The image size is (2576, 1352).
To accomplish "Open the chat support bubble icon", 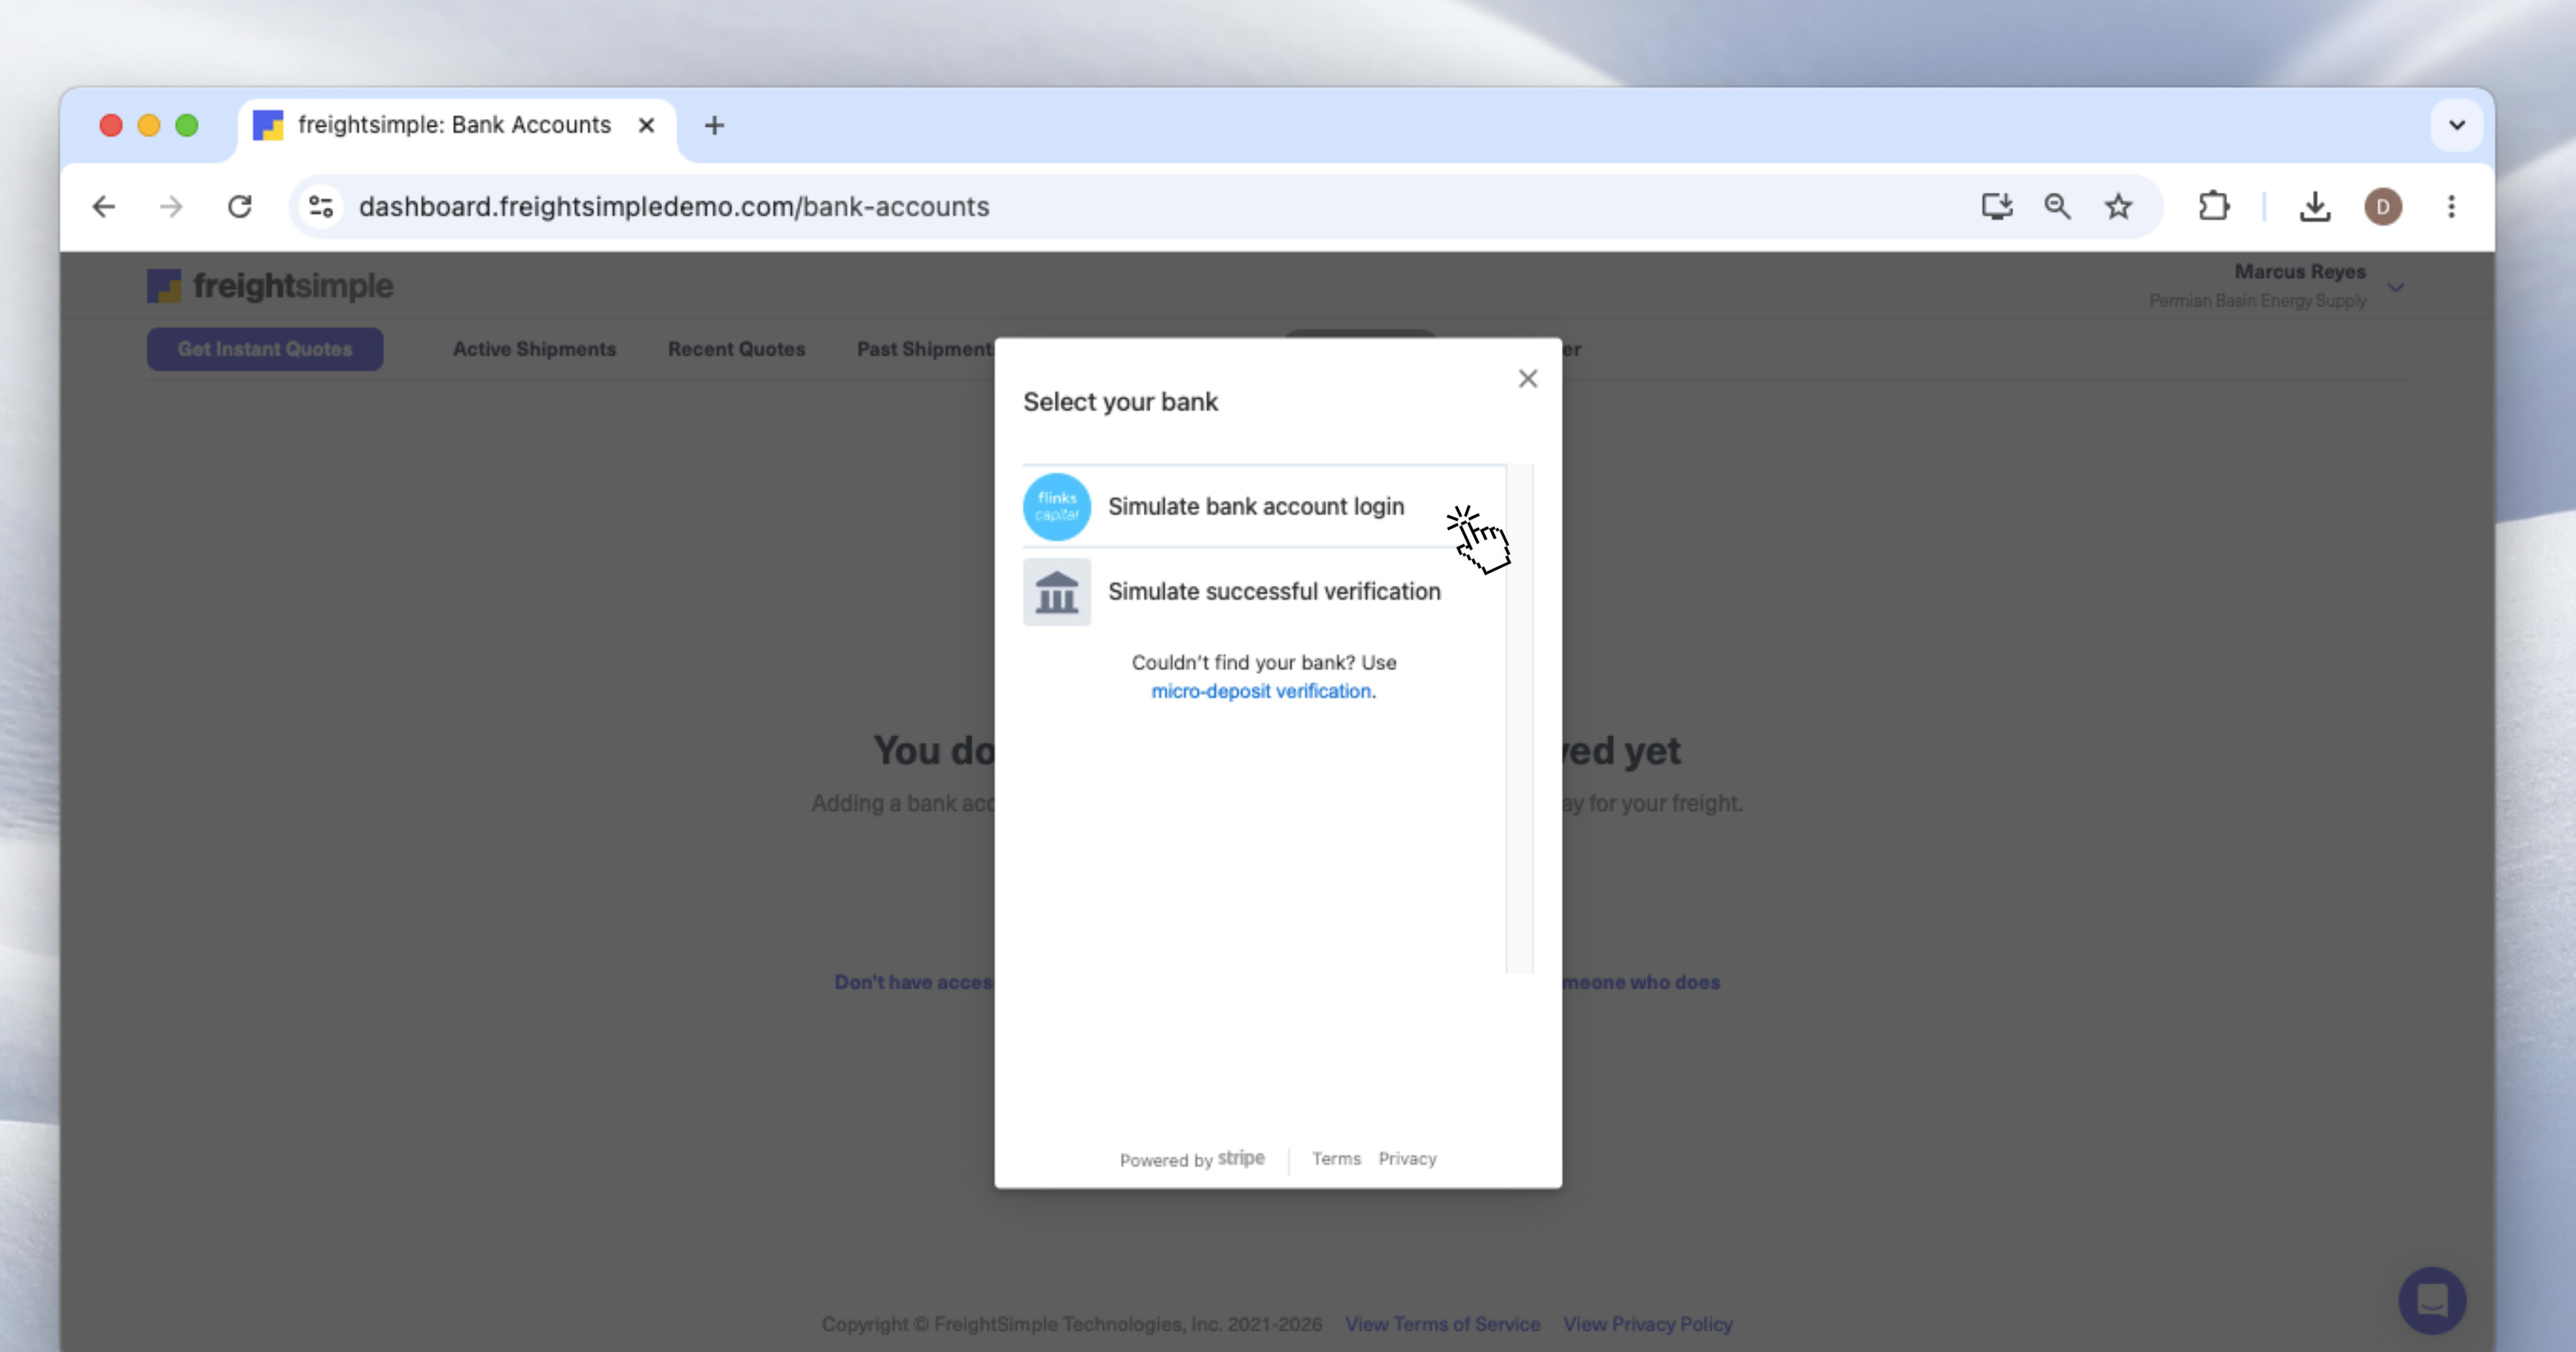I will (x=2432, y=1300).
